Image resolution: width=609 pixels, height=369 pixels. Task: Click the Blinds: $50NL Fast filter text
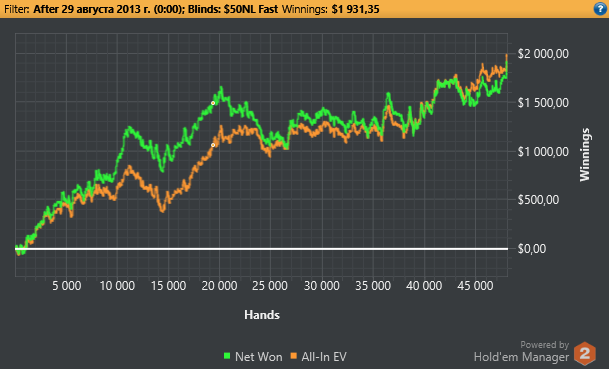233,9
